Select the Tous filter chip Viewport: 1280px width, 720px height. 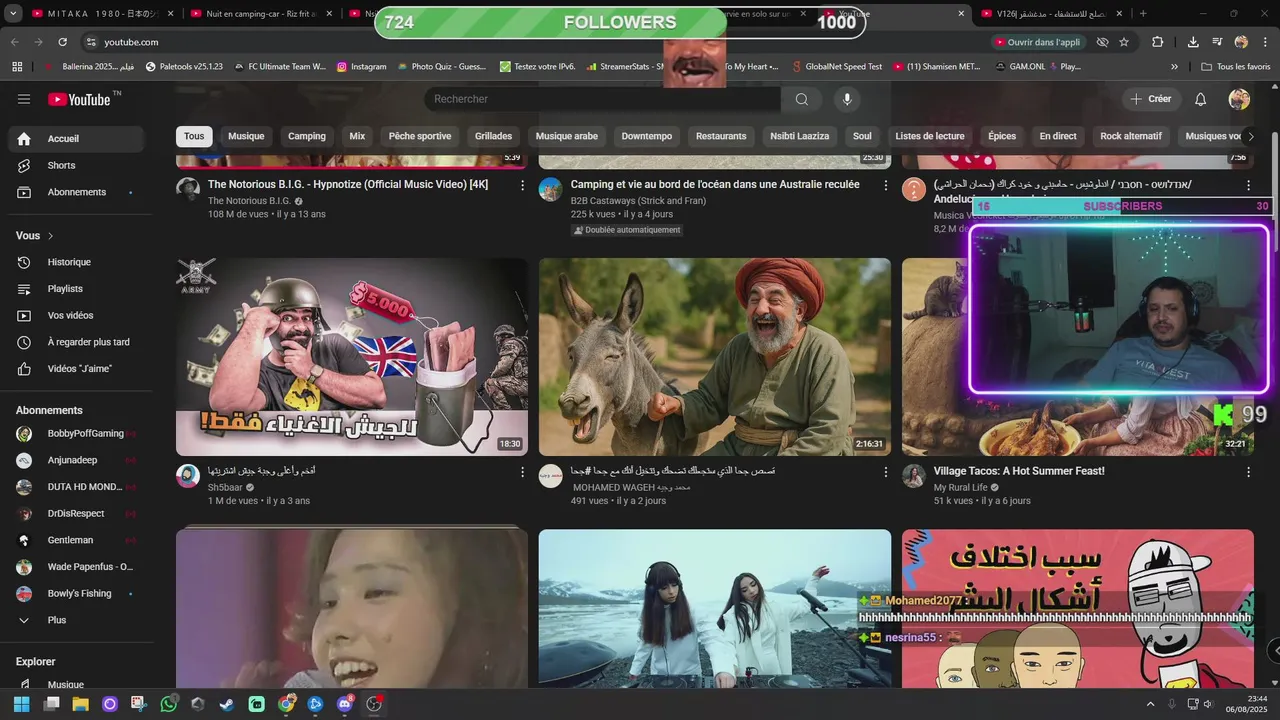(194, 136)
